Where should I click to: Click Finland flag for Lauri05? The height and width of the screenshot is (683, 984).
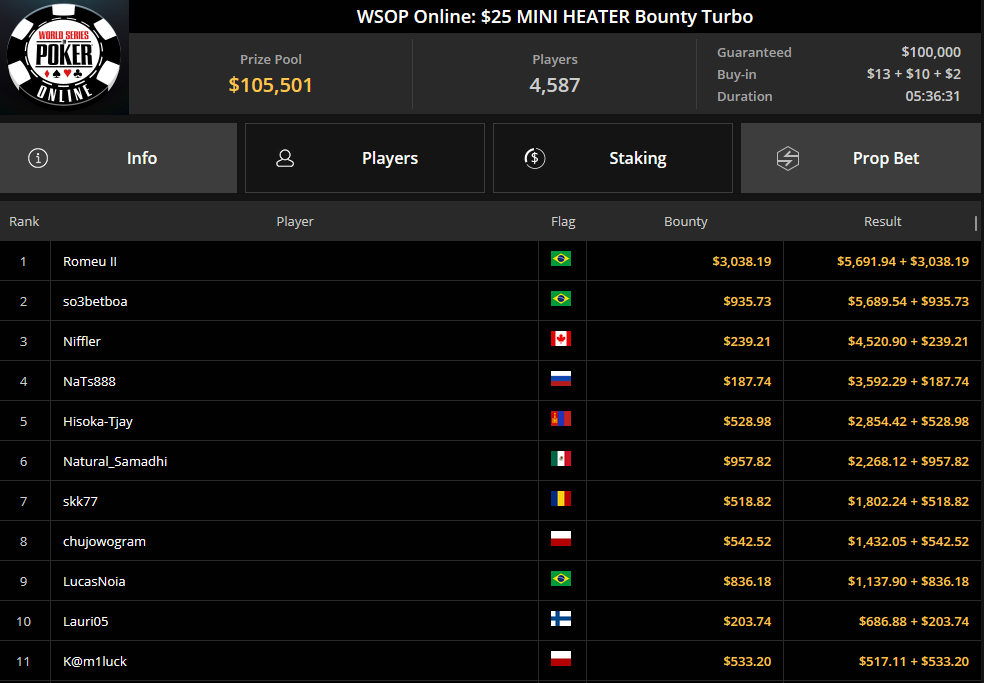(560, 619)
